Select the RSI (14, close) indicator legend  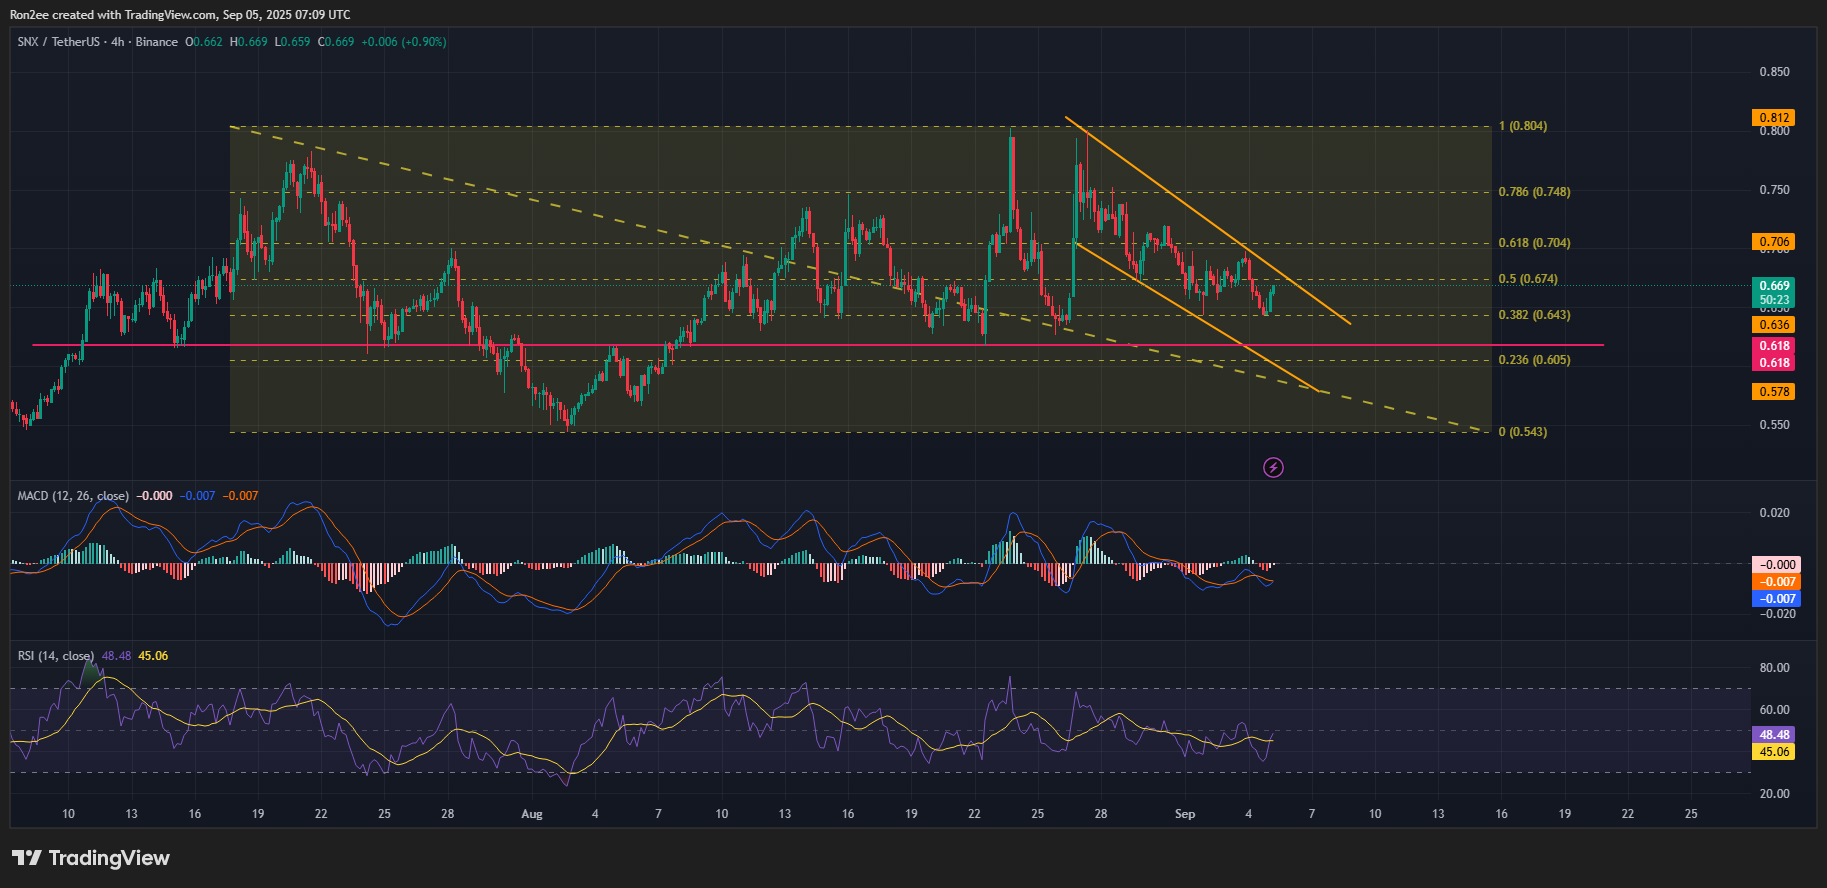[56, 656]
